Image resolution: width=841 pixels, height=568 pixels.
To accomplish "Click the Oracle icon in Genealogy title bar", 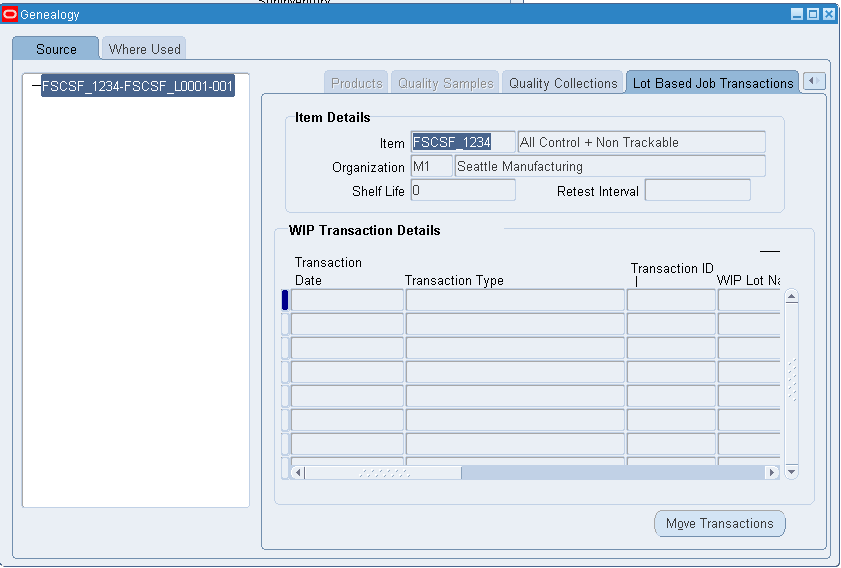I will tap(10, 14).
